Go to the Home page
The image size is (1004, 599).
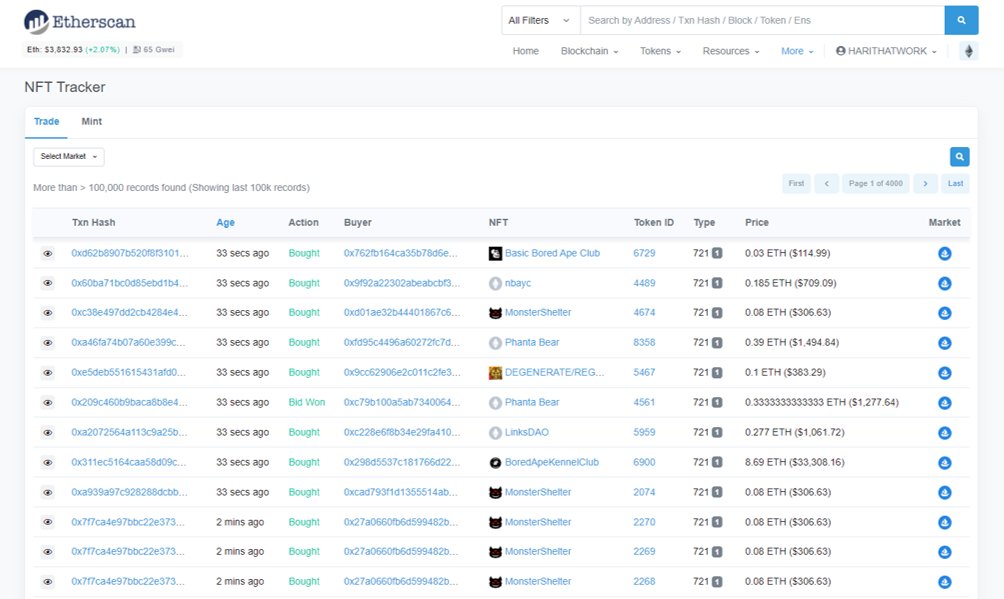coord(526,51)
